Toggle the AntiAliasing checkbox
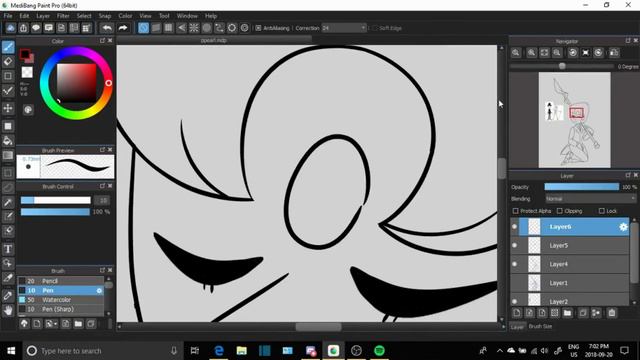Image resolution: width=640 pixels, height=360 pixels. click(x=258, y=28)
